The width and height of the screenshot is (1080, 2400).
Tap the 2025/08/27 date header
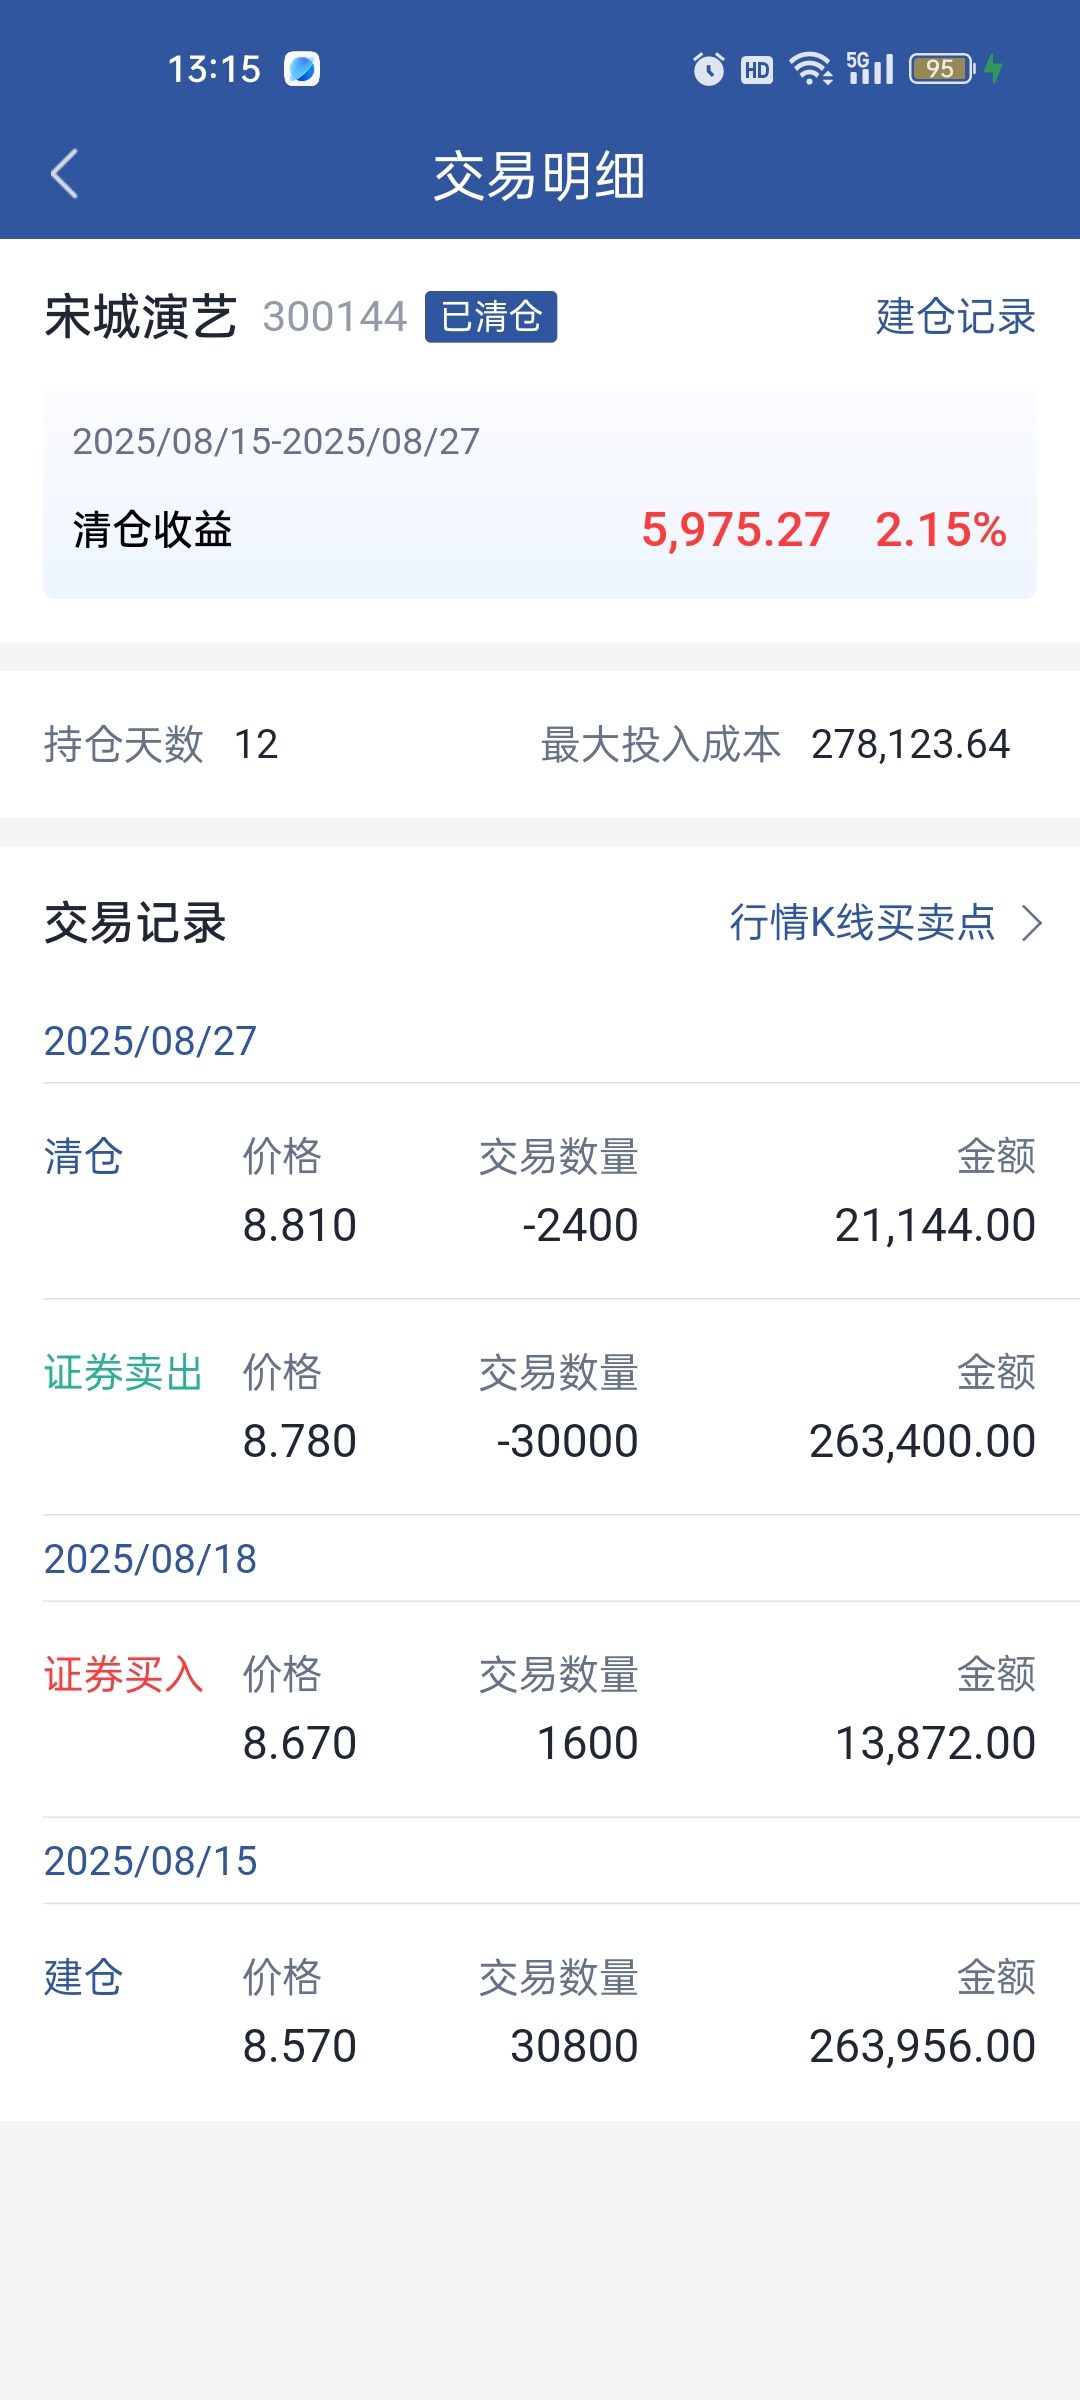click(150, 1041)
